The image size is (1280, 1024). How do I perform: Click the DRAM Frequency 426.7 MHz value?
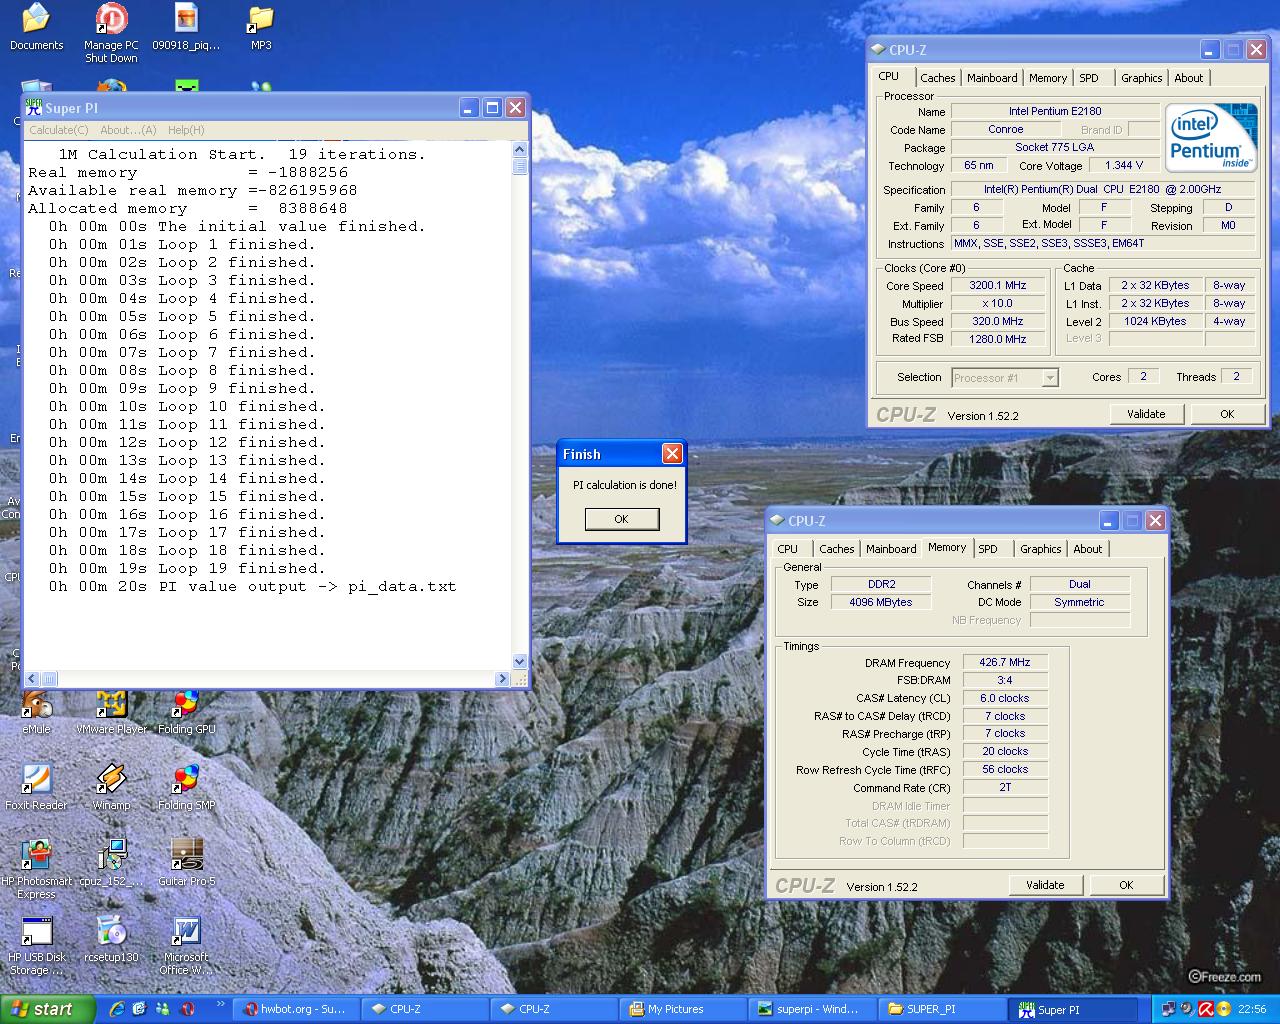[1005, 662]
